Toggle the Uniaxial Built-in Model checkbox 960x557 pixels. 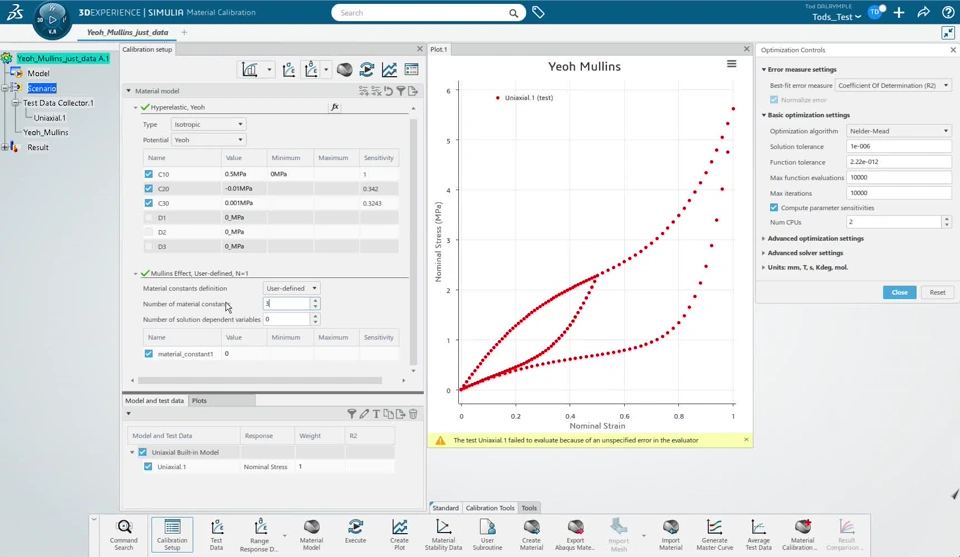point(143,452)
